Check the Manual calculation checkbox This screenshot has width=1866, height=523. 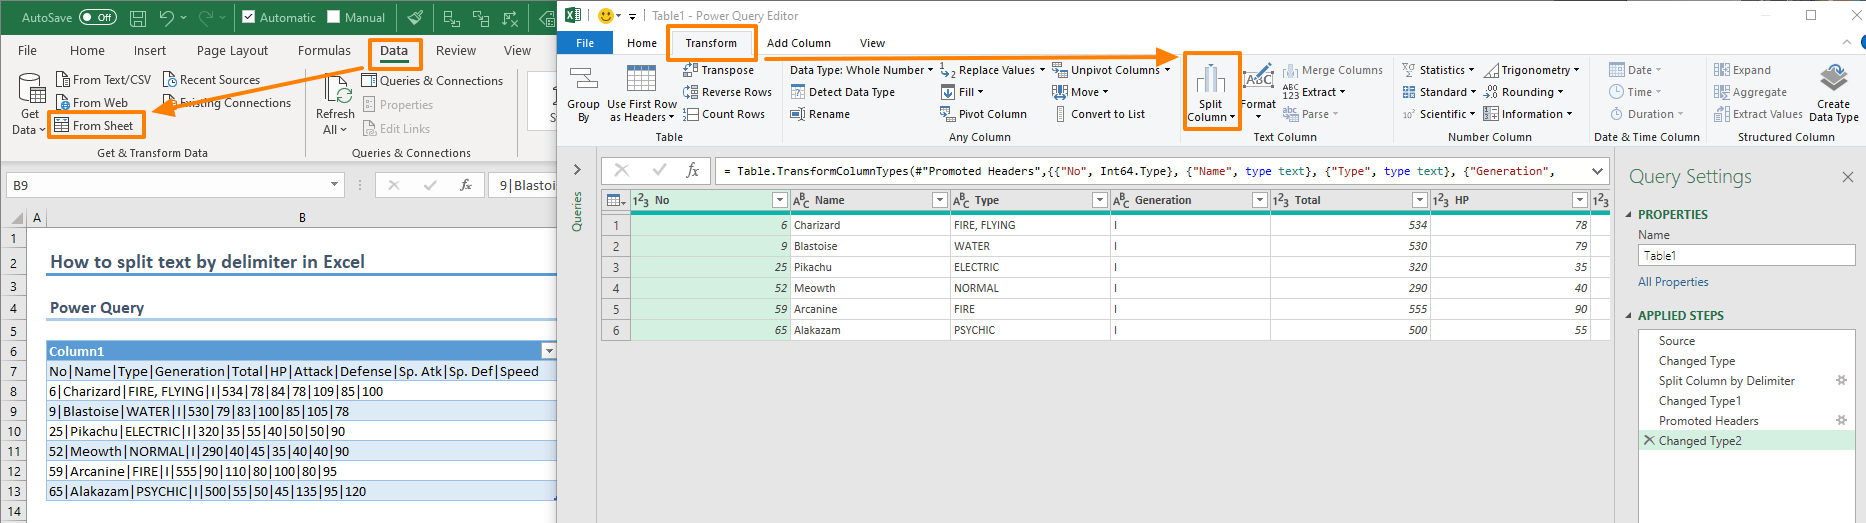pyautogui.click(x=334, y=17)
